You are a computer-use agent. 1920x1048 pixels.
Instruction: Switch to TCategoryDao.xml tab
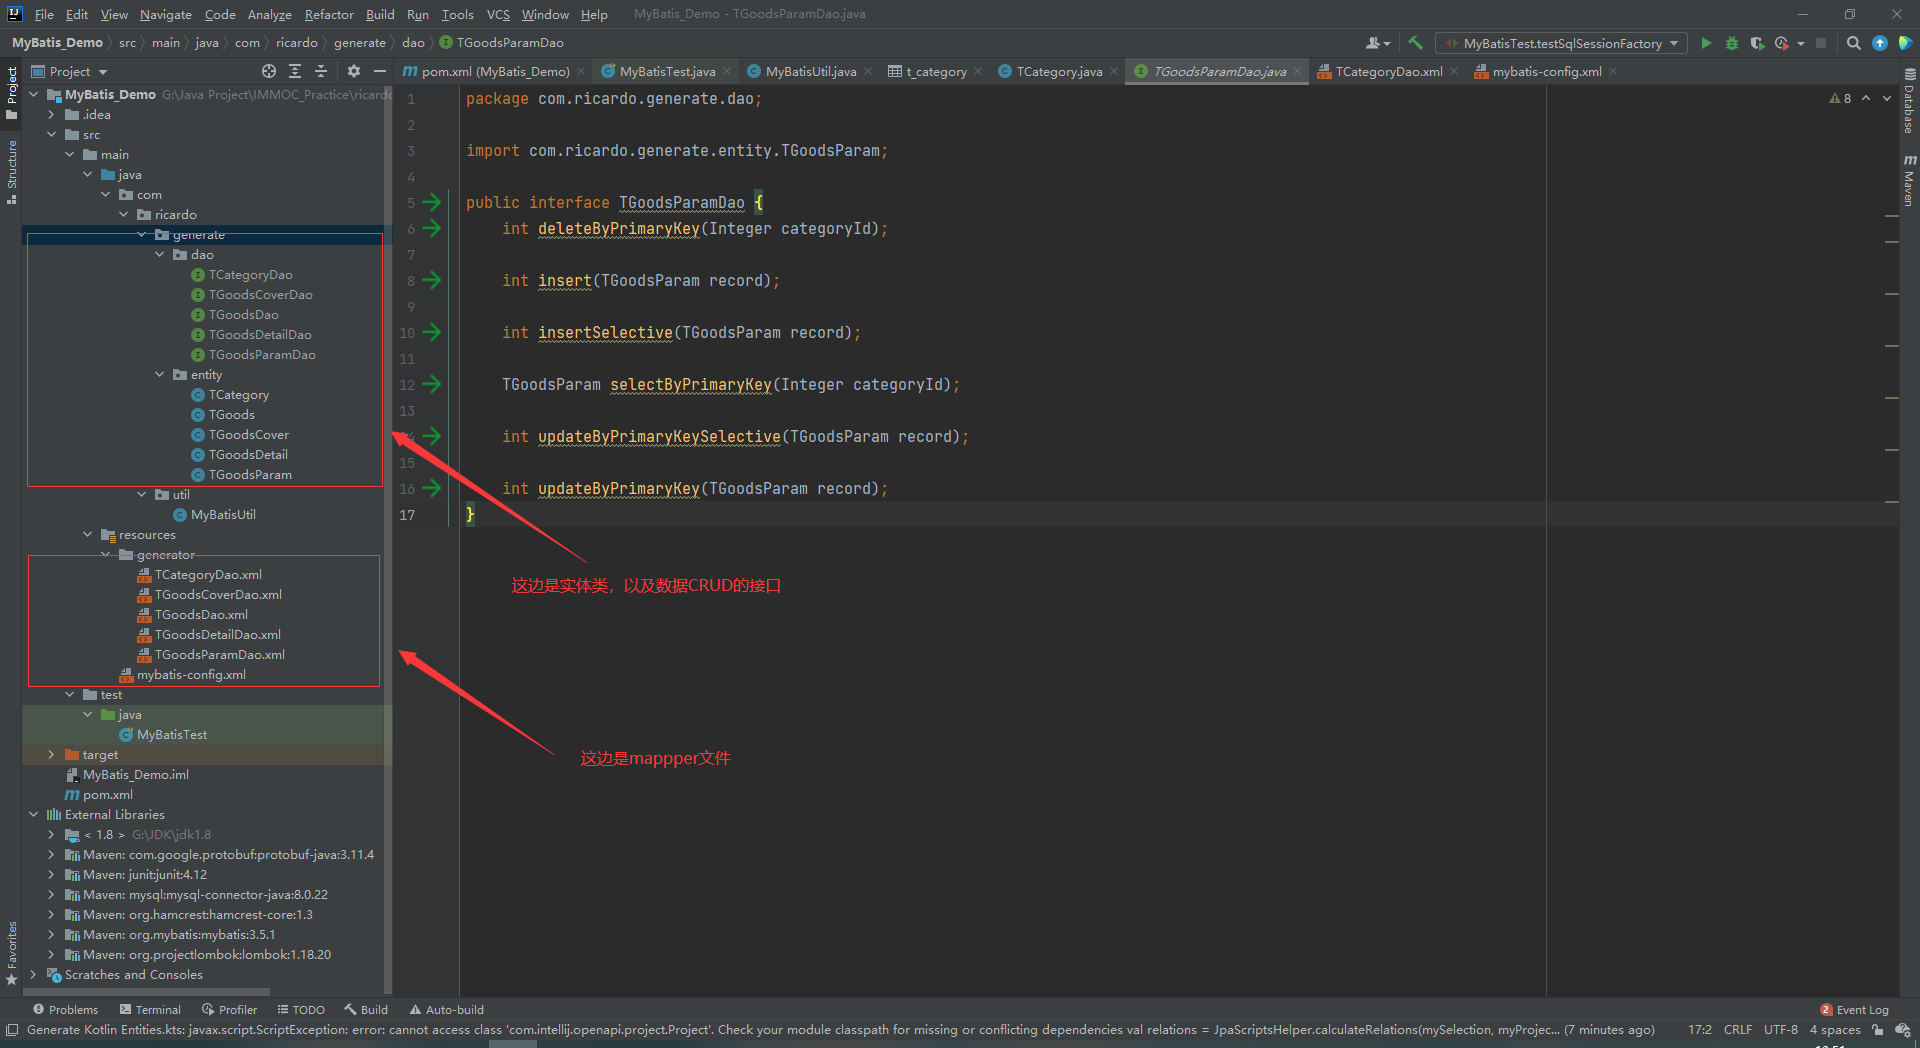(1388, 71)
